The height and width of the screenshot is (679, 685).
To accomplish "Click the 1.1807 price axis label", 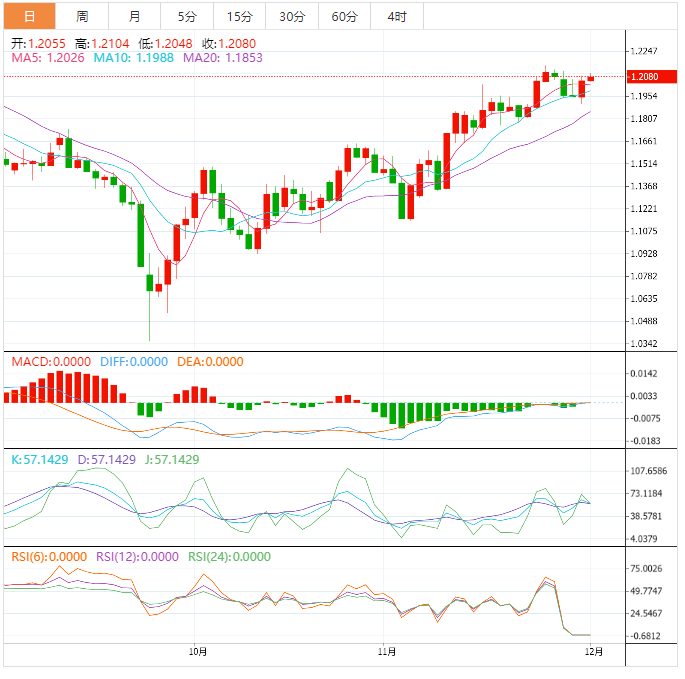I will [x=643, y=118].
